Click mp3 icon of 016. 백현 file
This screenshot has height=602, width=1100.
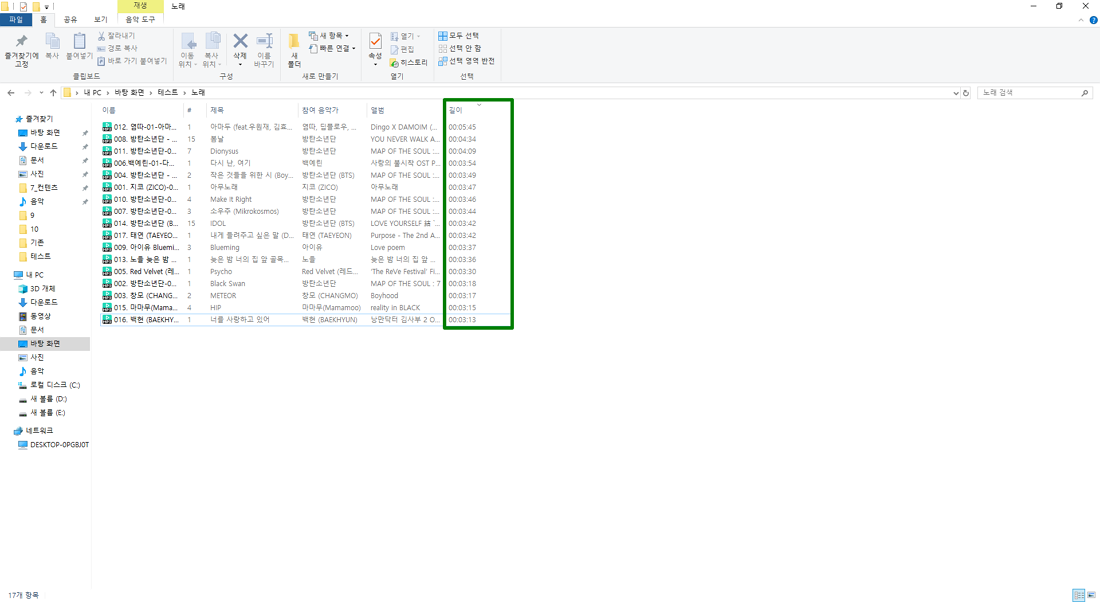[107, 319]
